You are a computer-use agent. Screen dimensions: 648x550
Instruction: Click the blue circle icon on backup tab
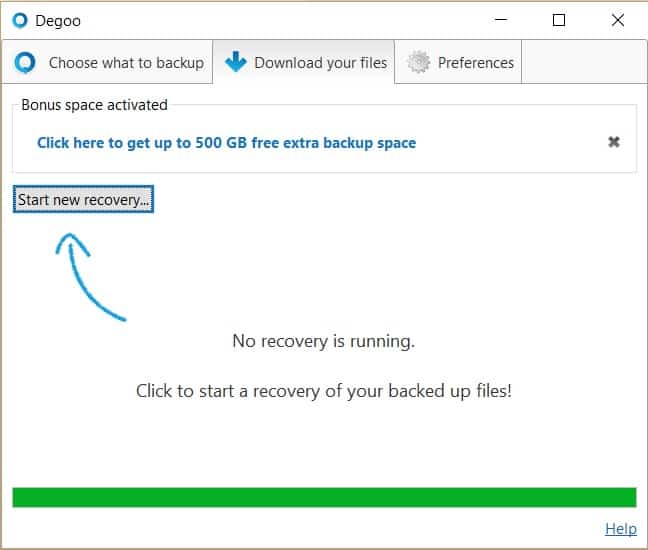(25, 63)
